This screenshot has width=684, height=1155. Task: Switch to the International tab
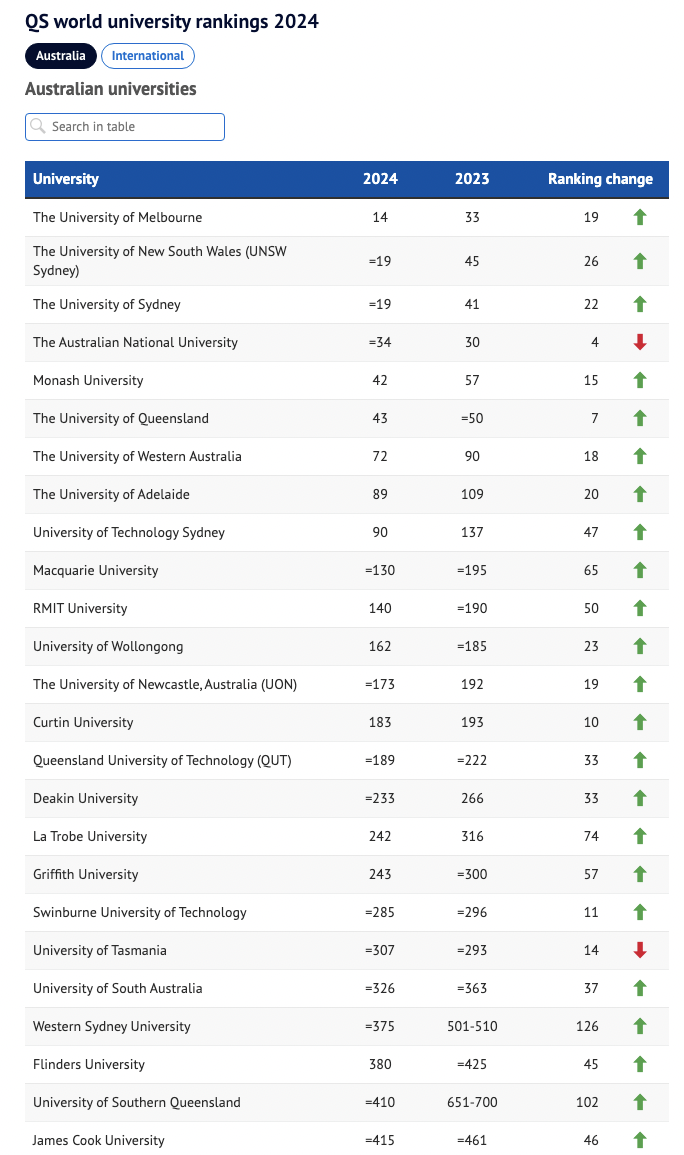(148, 56)
